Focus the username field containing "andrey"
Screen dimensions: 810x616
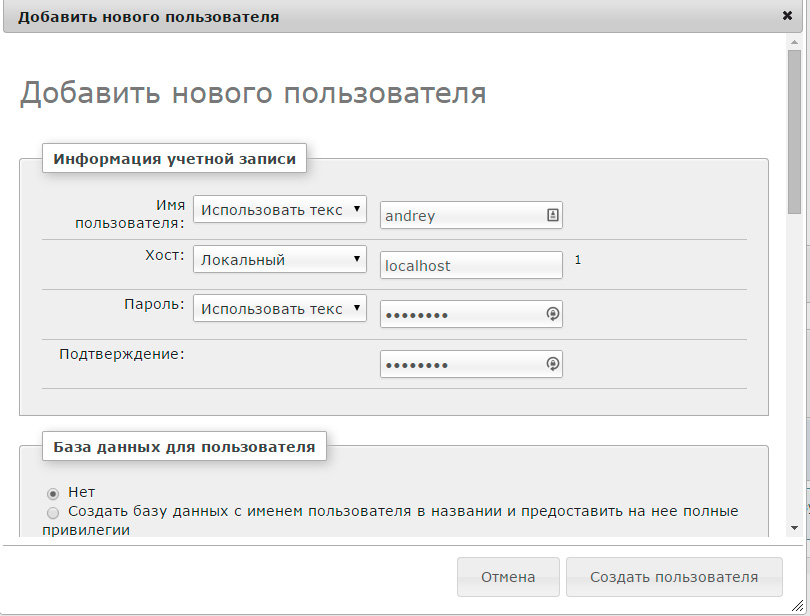(x=460, y=216)
